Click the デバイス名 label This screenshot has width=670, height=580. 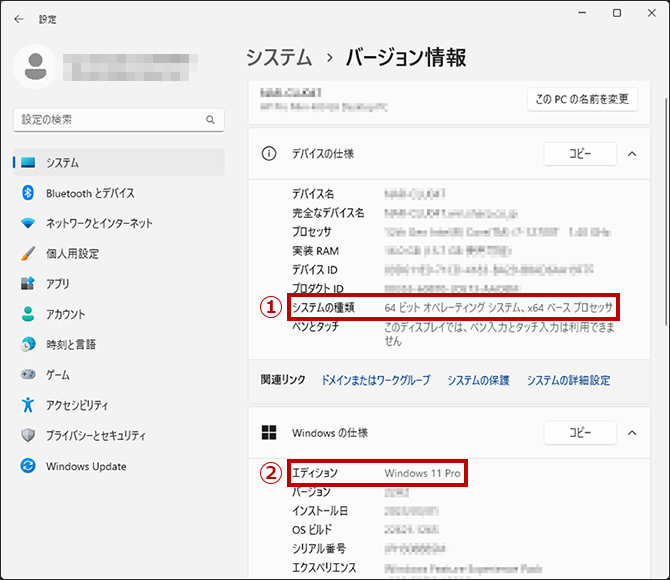[313, 194]
